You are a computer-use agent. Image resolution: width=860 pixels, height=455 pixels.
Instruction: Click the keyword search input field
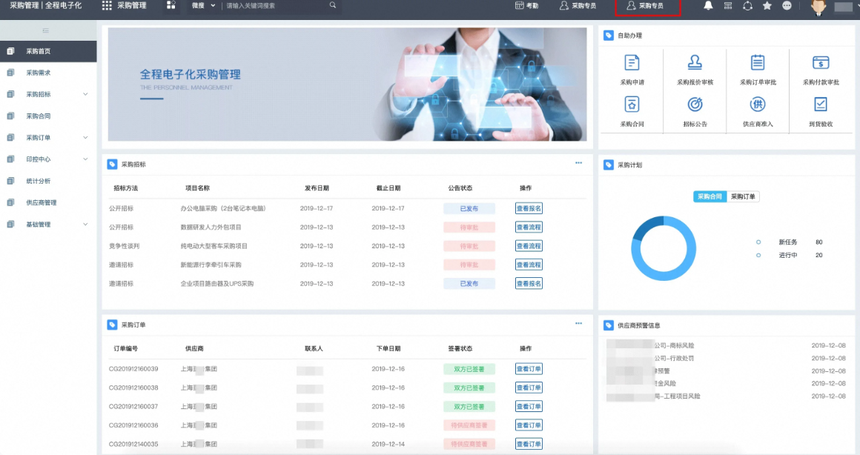(277, 5)
